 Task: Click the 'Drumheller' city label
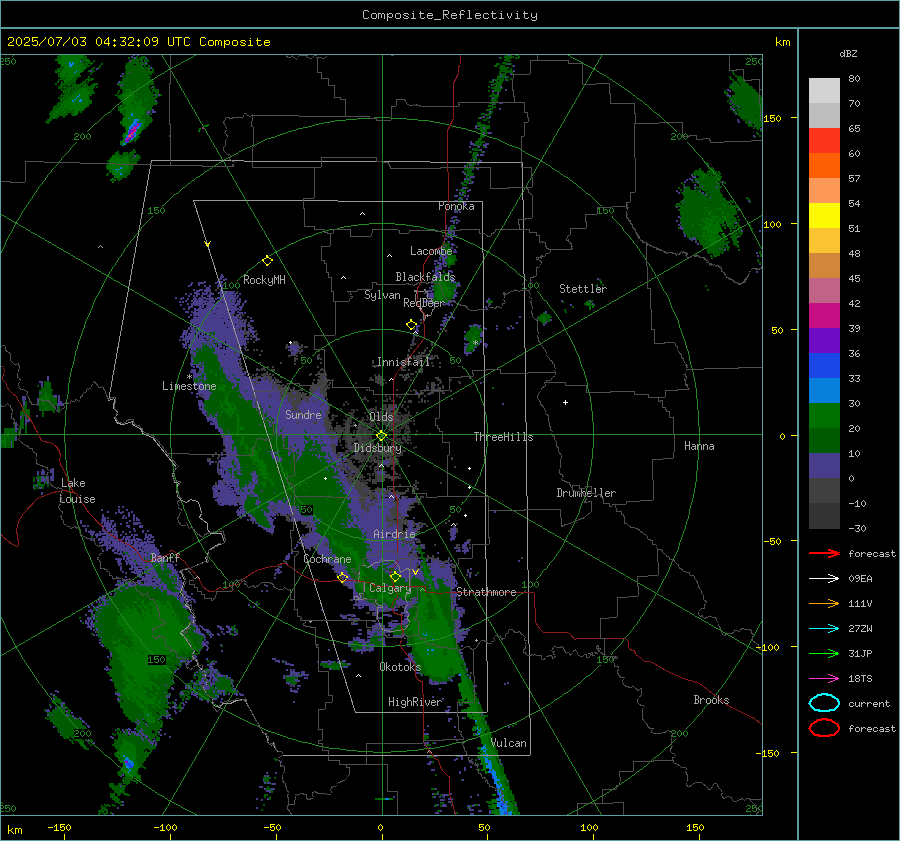coord(586,493)
